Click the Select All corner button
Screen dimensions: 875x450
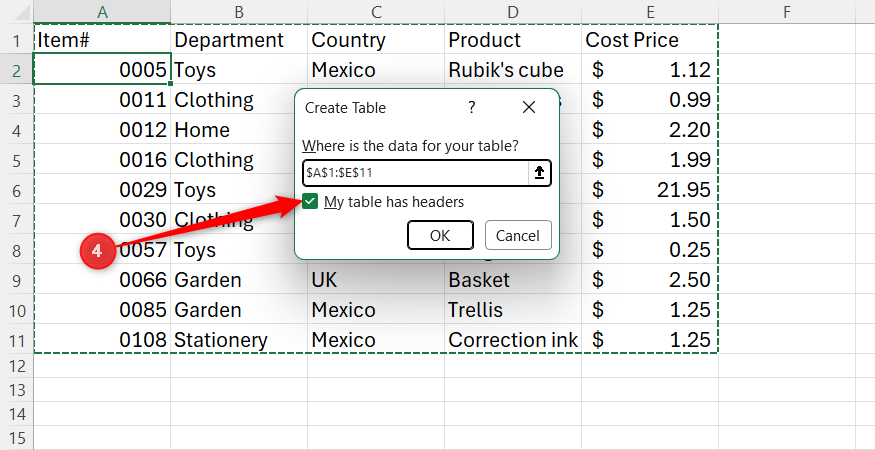[17, 12]
